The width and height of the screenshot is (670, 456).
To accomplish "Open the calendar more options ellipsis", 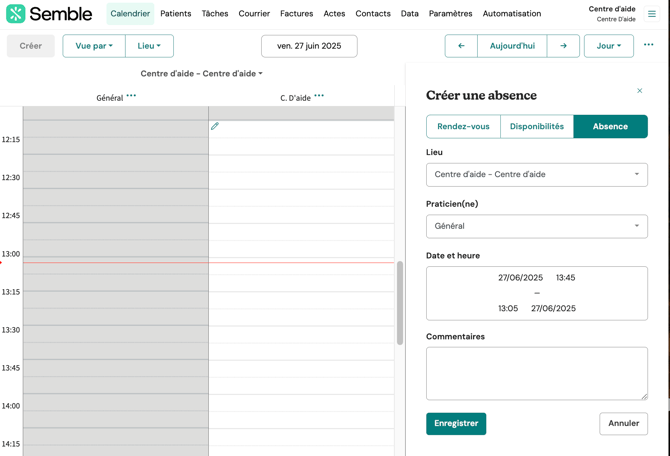I will [648, 45].
